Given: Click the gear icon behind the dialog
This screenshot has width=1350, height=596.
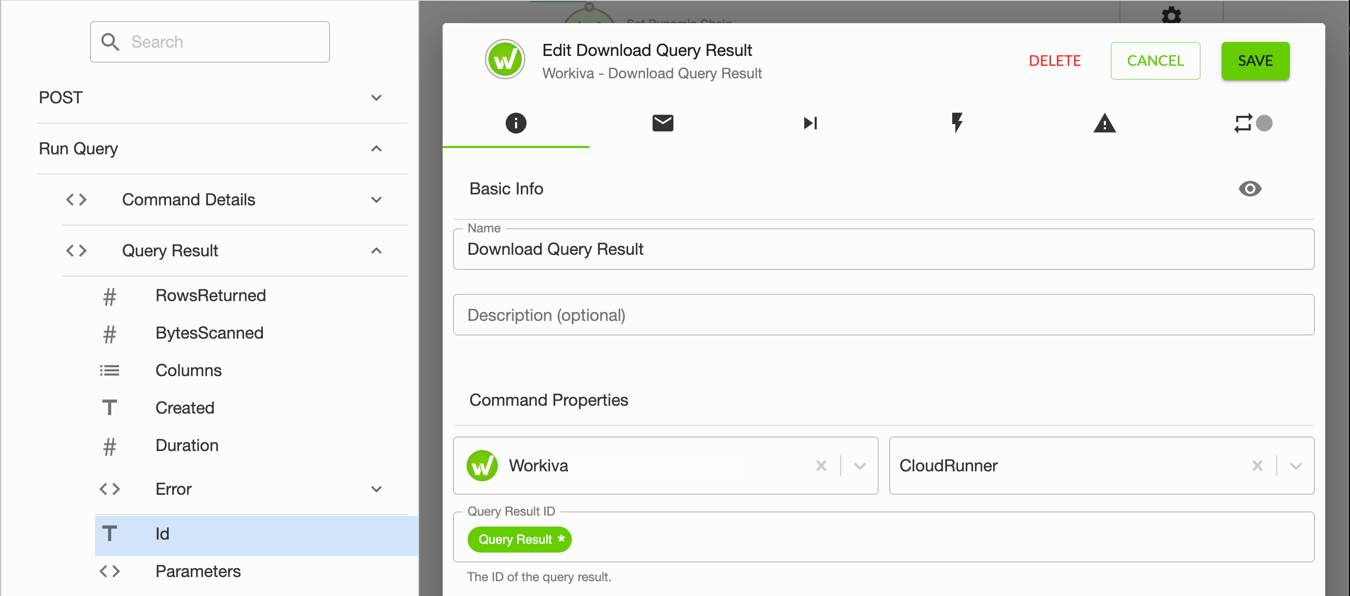Looking at the screenshot, I should (1171, 15).
